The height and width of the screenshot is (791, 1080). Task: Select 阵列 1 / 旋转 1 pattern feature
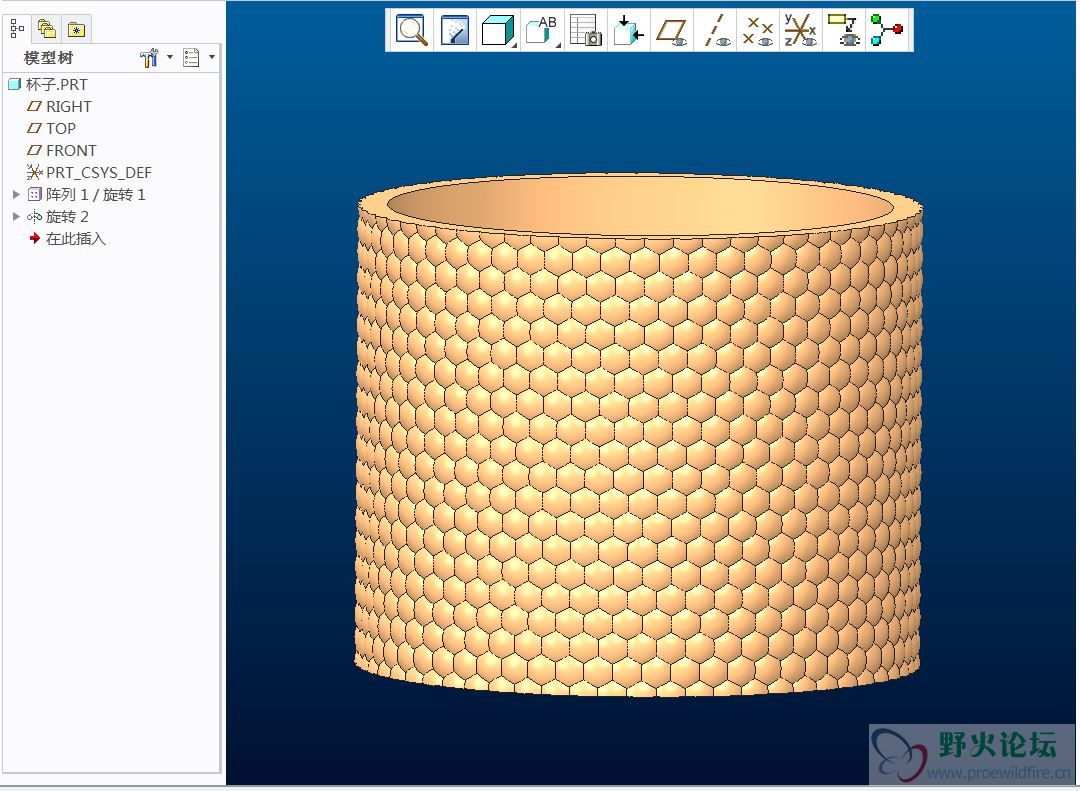click(96, 194)
